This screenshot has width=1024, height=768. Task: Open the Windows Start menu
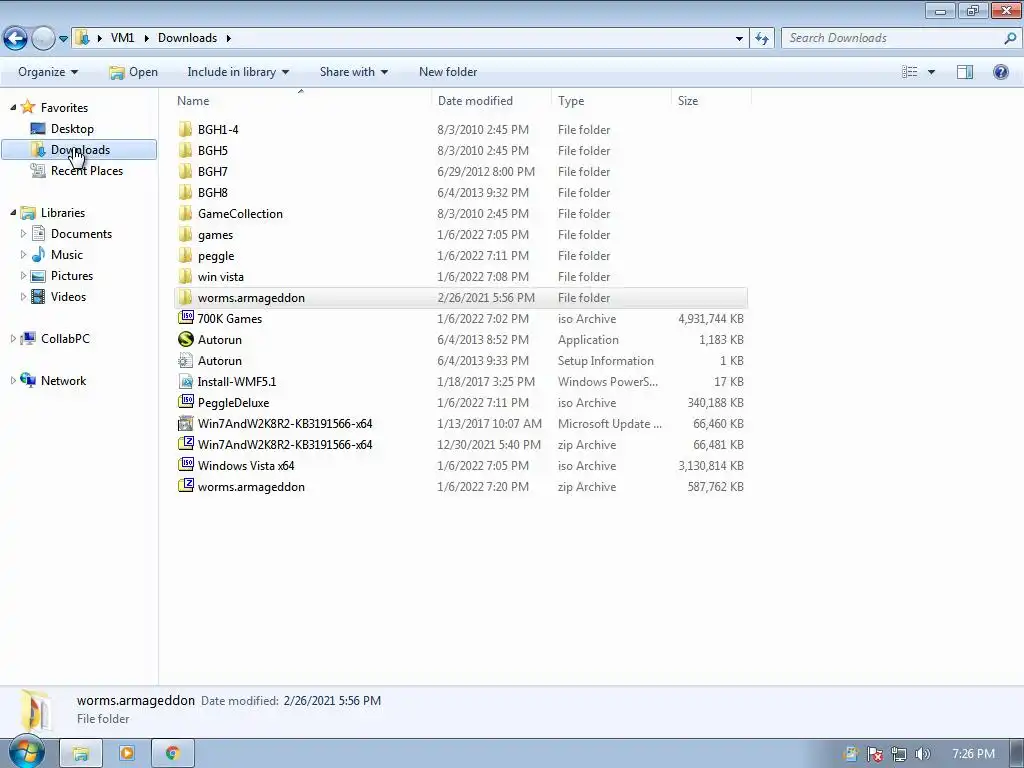coord(27,753)
